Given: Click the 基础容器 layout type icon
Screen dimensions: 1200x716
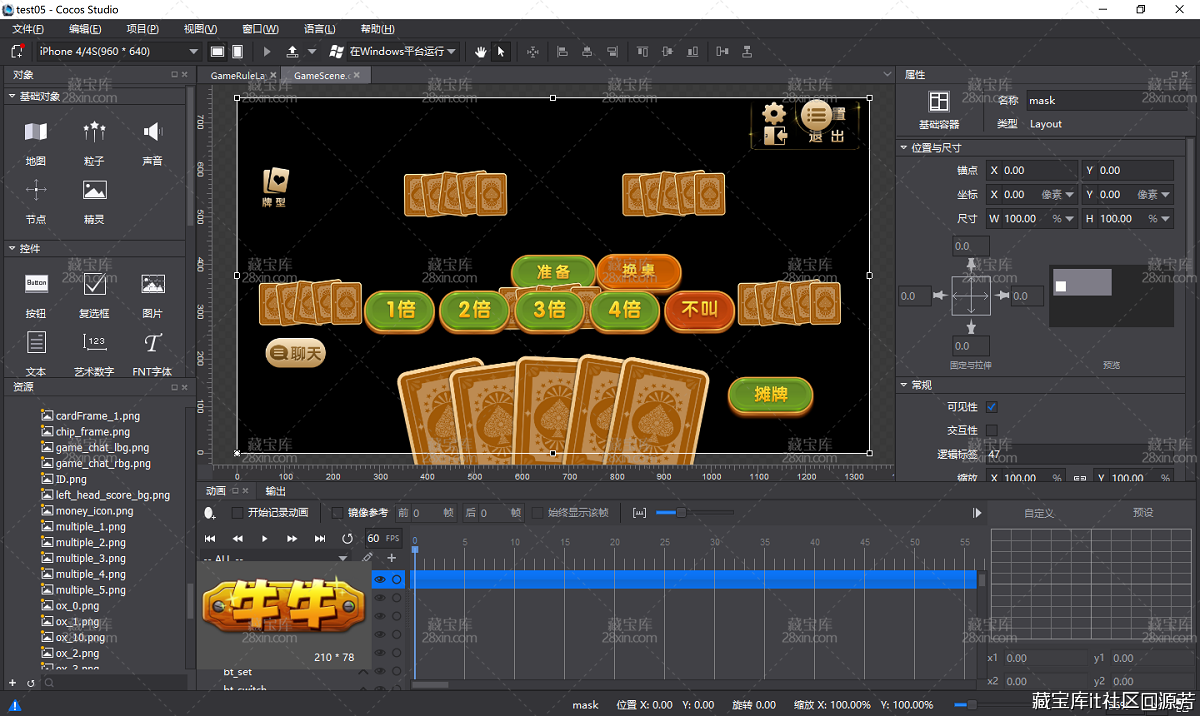Looking at the screenshot, I should coord(938,101).
